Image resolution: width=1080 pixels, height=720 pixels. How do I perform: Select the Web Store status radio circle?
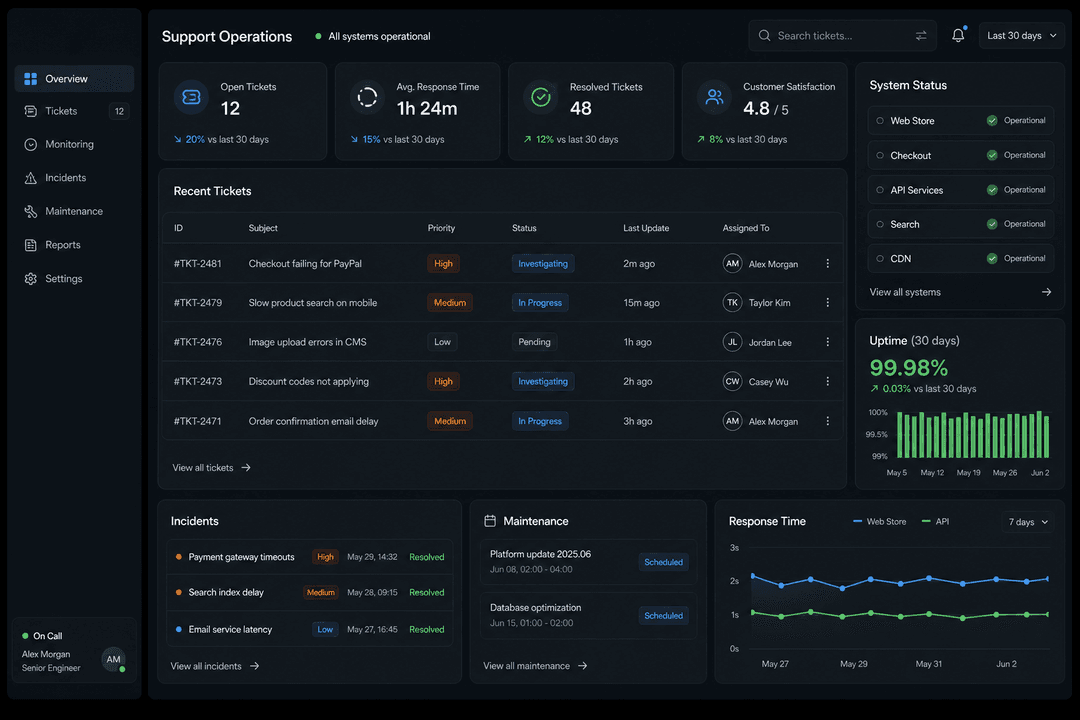coord(880,121)
